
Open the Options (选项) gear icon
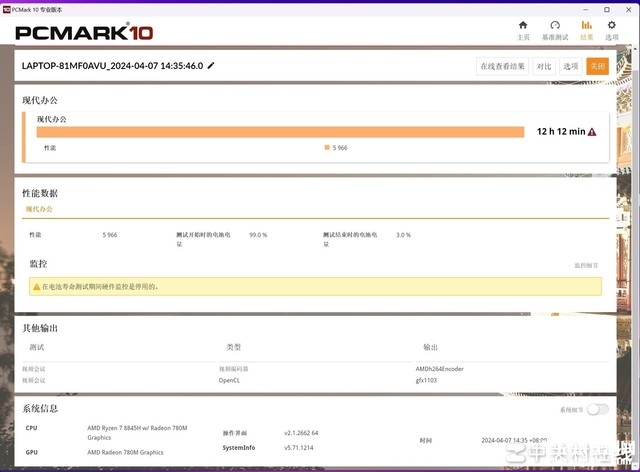[x=611, y=31]
